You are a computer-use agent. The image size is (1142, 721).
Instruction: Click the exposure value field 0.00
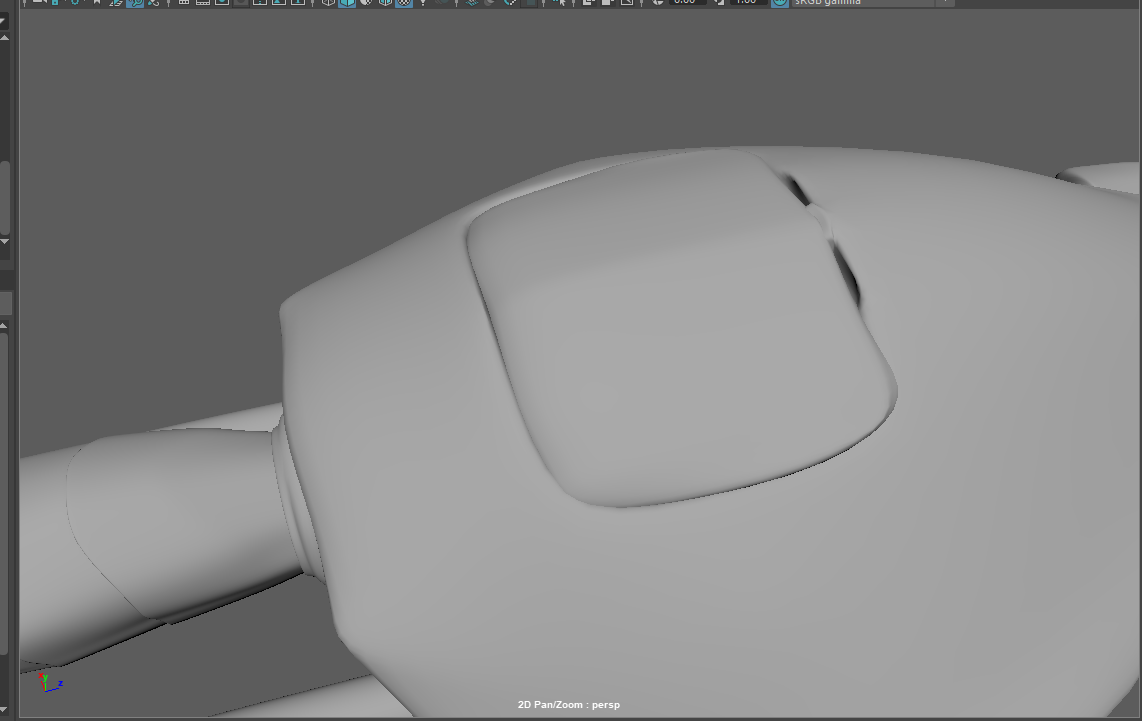687,2
